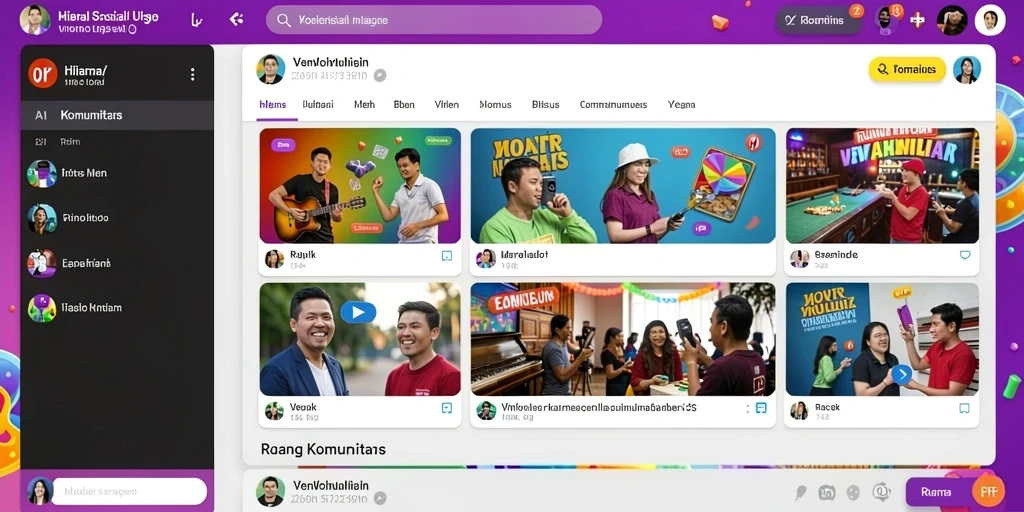Click the emoji icon in the bottom bar
The image size is (1024, 512).
tap(853, 492)
